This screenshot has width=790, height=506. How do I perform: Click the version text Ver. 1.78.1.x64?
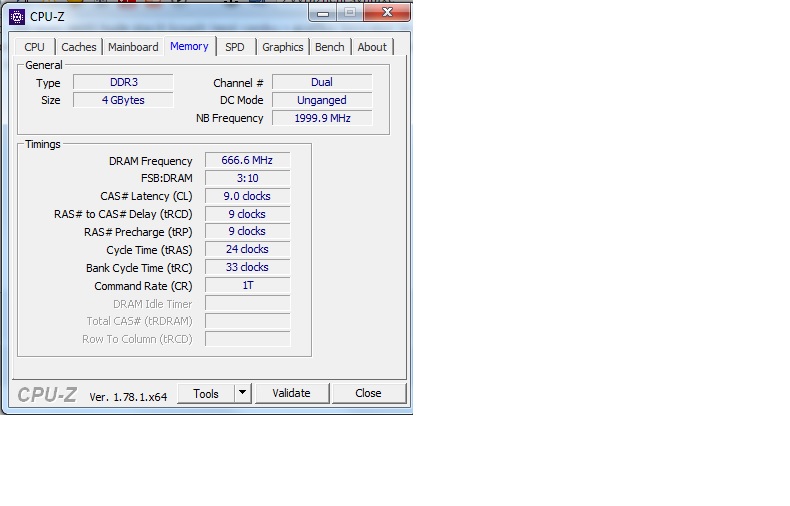pos(128,397)
